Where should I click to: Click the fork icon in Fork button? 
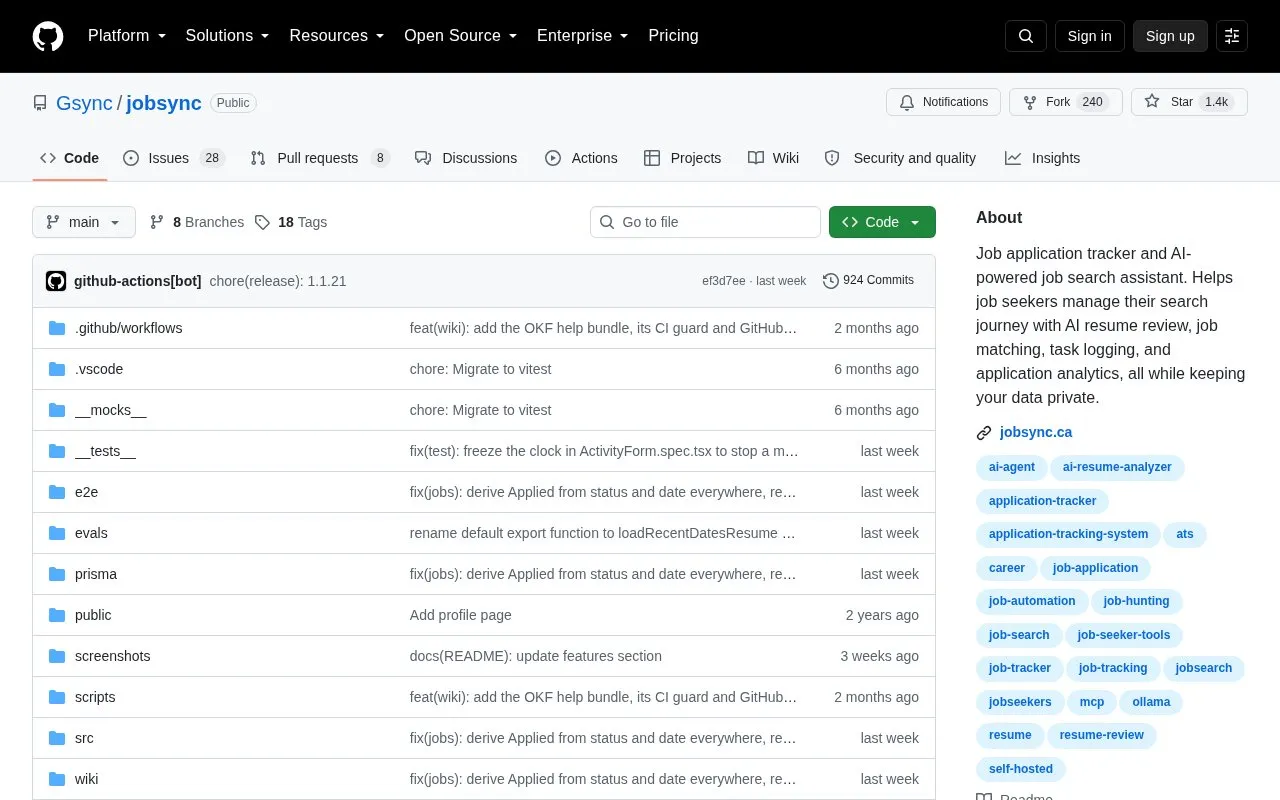[1030, 102]
